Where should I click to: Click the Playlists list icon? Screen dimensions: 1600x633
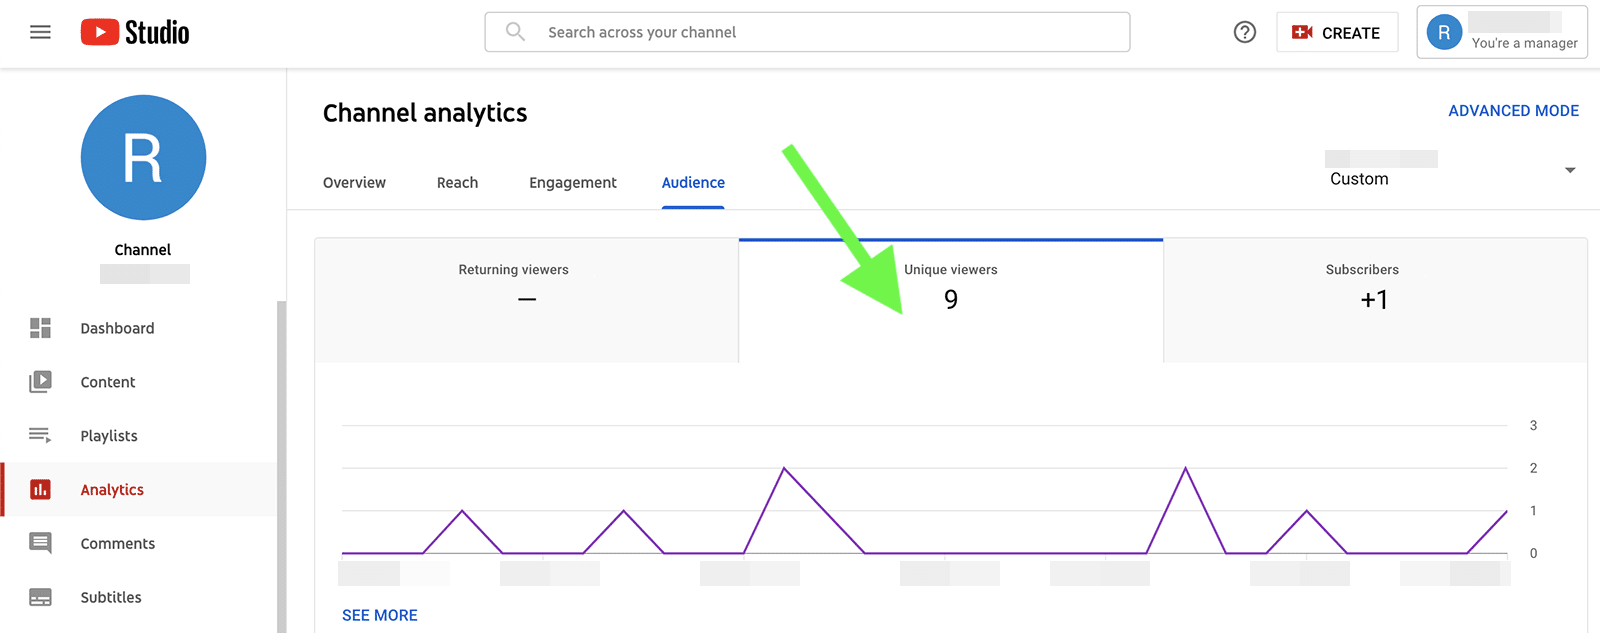coord(40,435)
